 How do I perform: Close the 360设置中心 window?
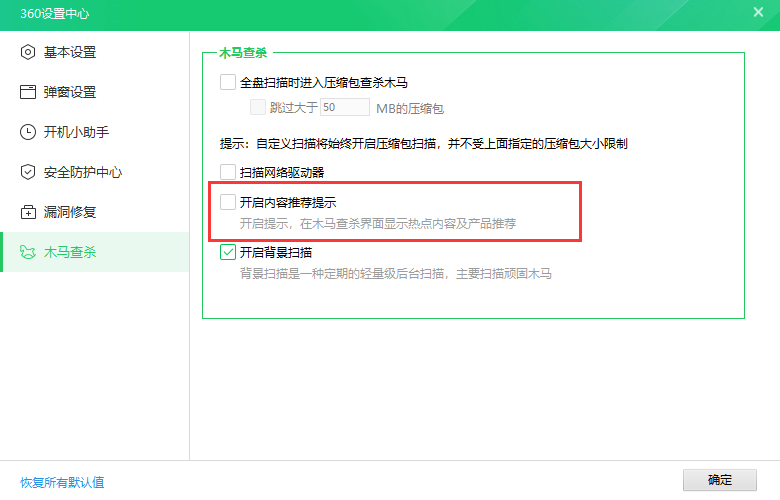coord(758,12)
